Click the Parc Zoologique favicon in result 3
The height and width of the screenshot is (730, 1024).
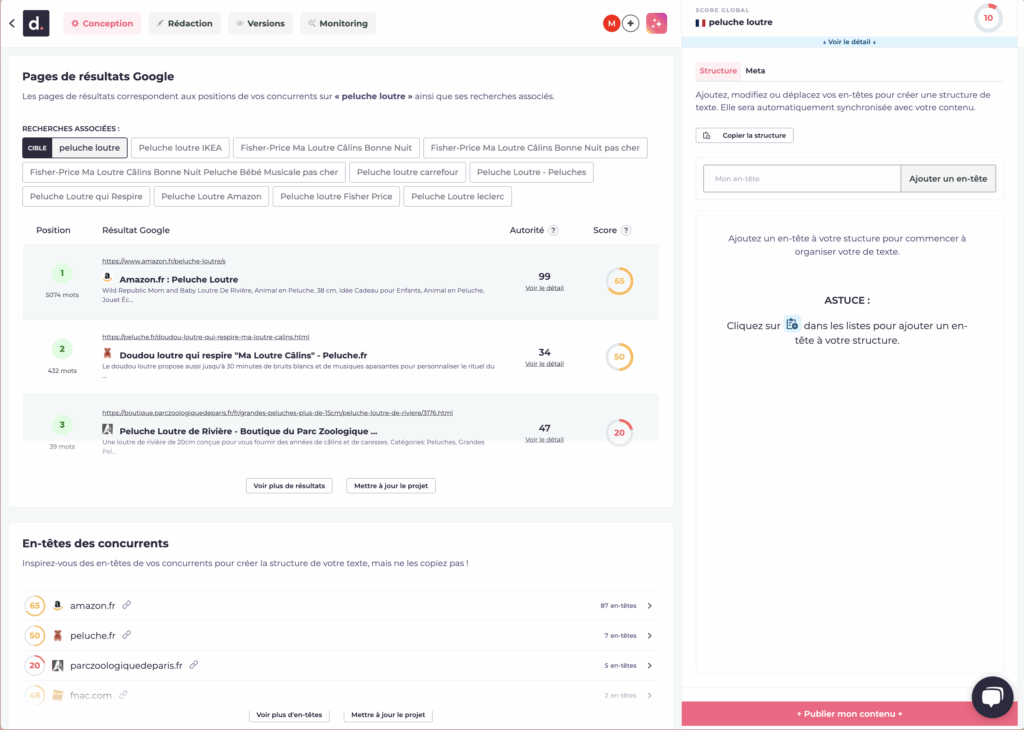click(107, 430)
